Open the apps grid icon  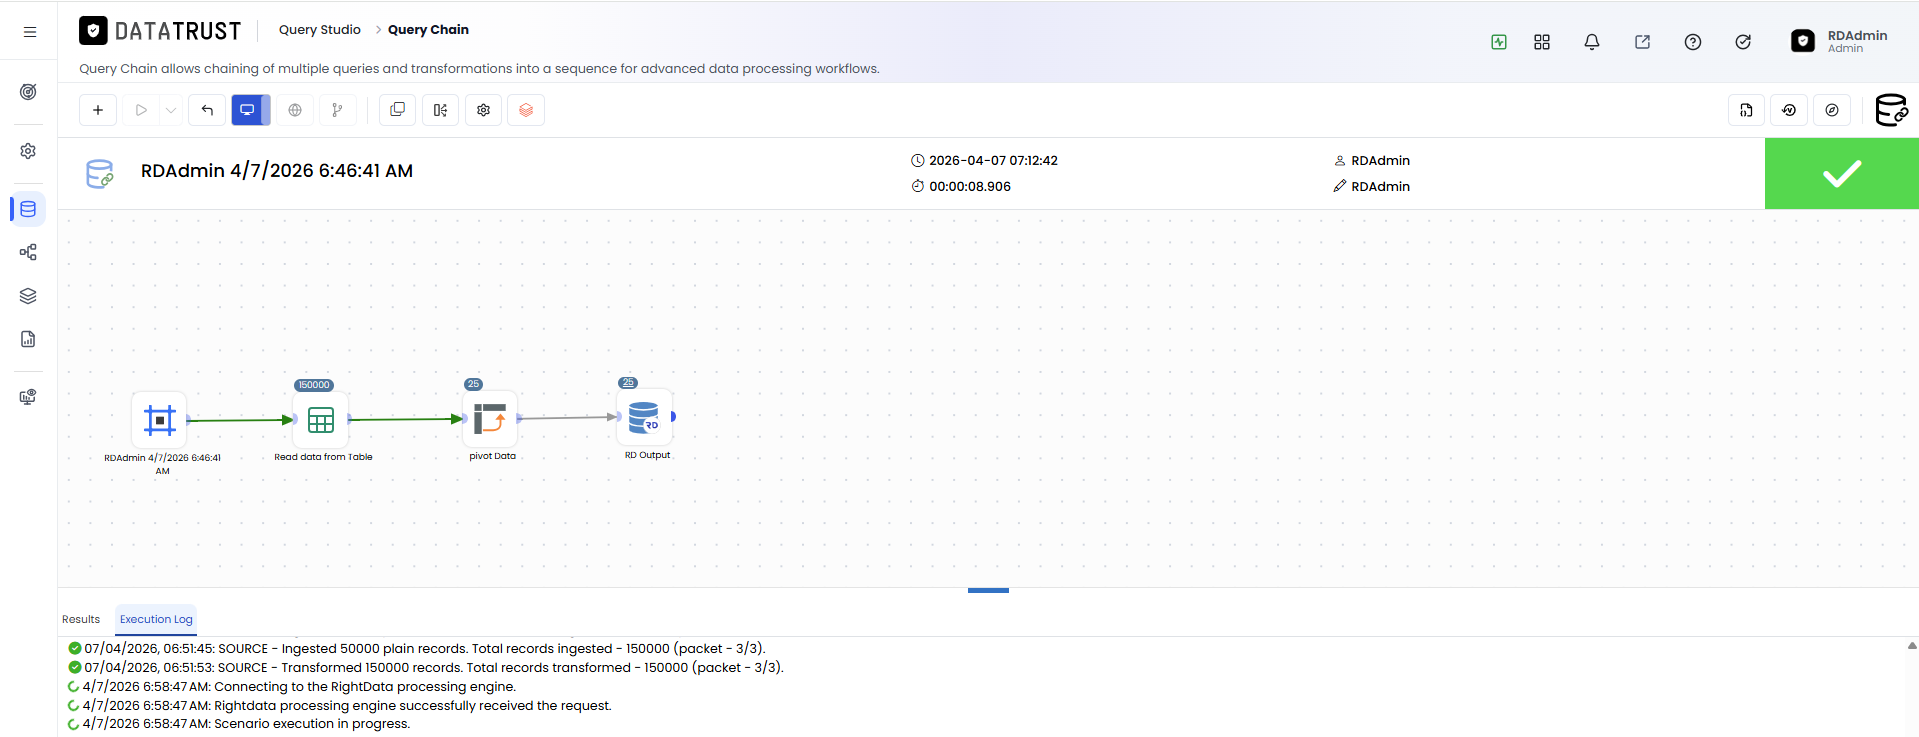[x=1542, y=42]
